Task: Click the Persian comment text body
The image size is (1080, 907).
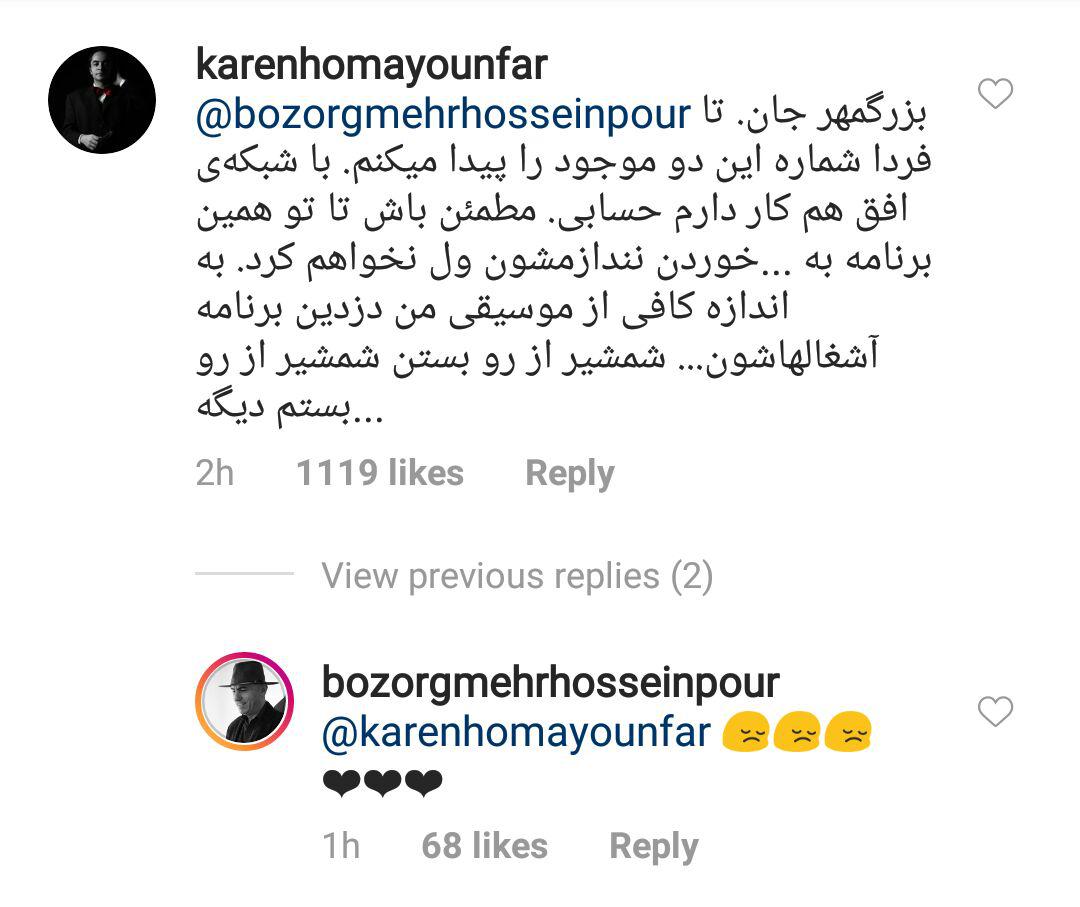Action: coord(563,262)
